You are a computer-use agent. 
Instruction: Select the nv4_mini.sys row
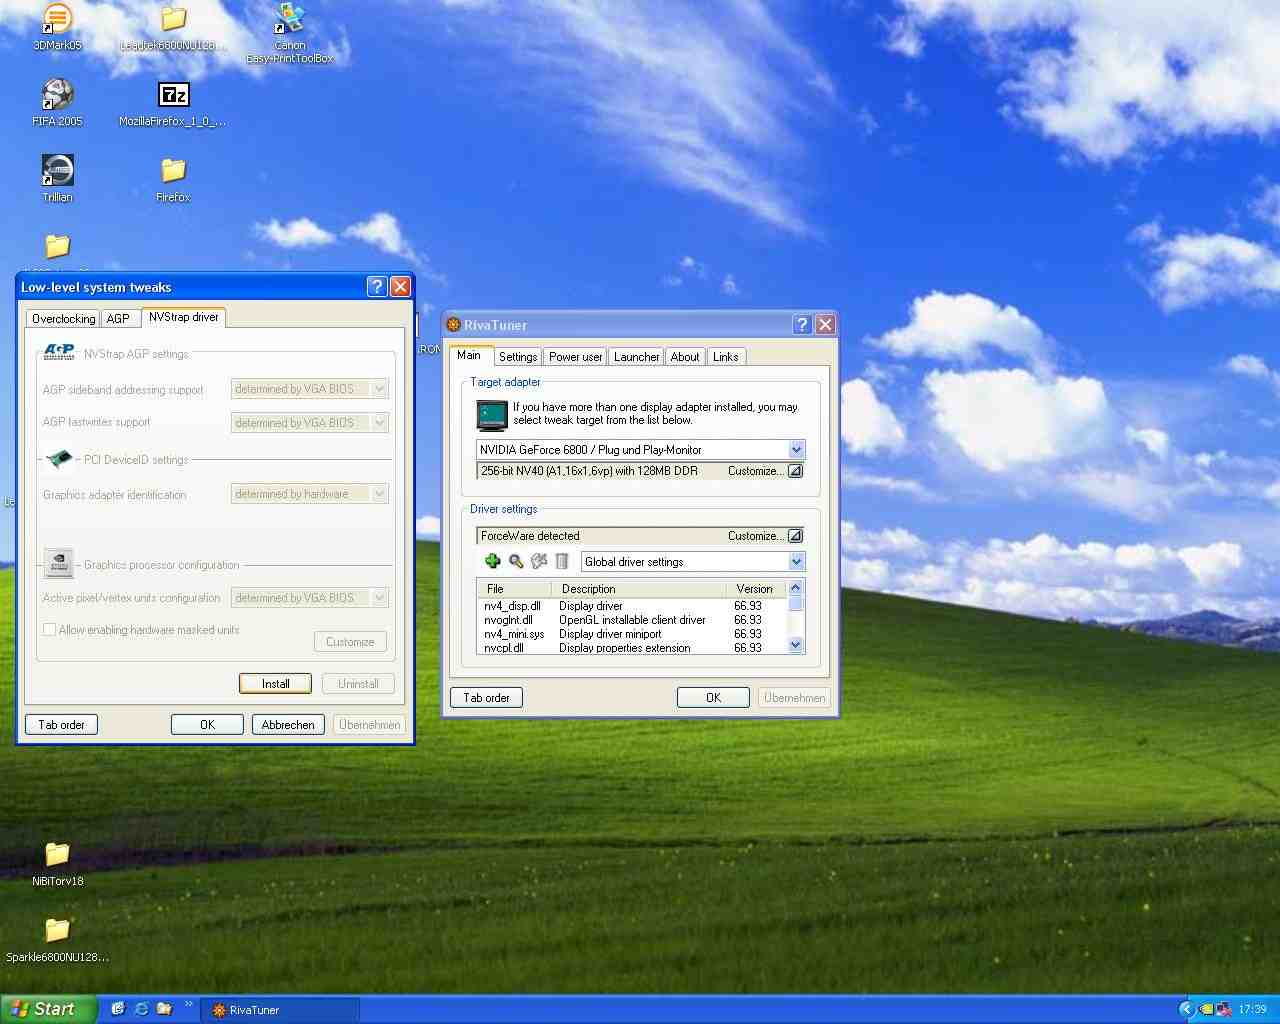tap(632, 634)
